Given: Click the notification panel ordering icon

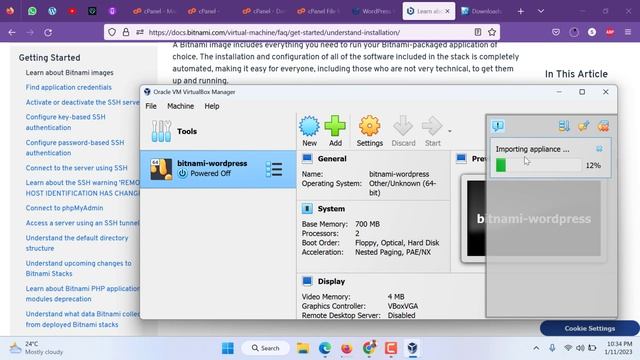Looking at the screenshot, I should (564, 126).
